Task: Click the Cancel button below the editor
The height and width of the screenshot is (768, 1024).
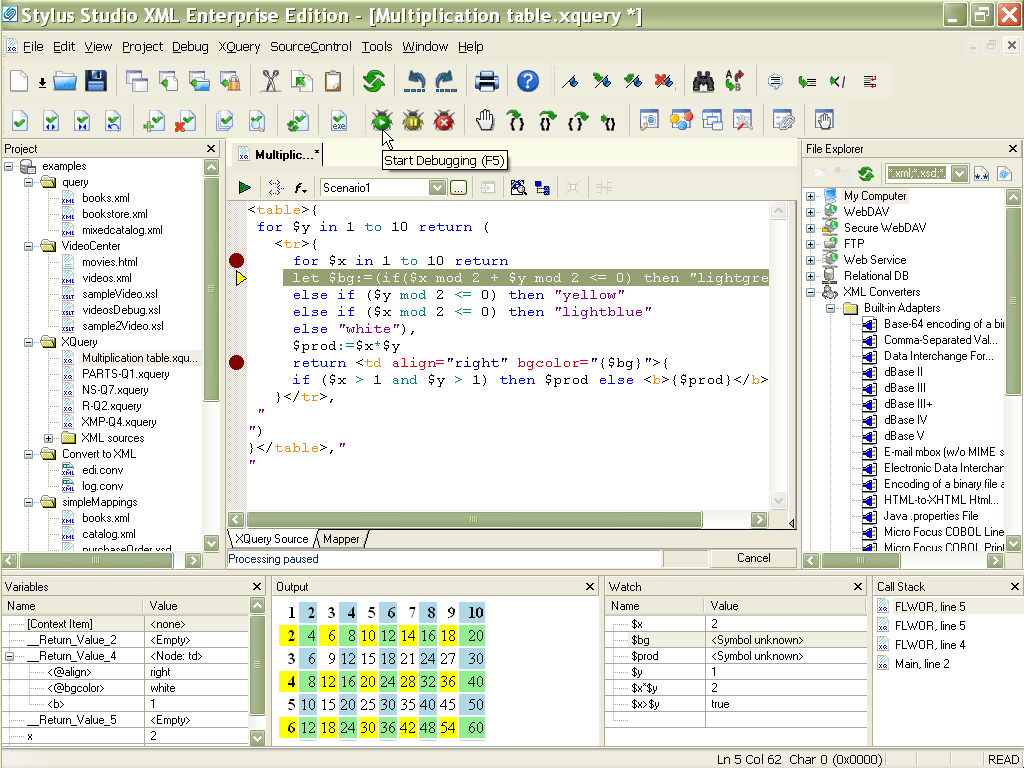Action: coord(753,558)
